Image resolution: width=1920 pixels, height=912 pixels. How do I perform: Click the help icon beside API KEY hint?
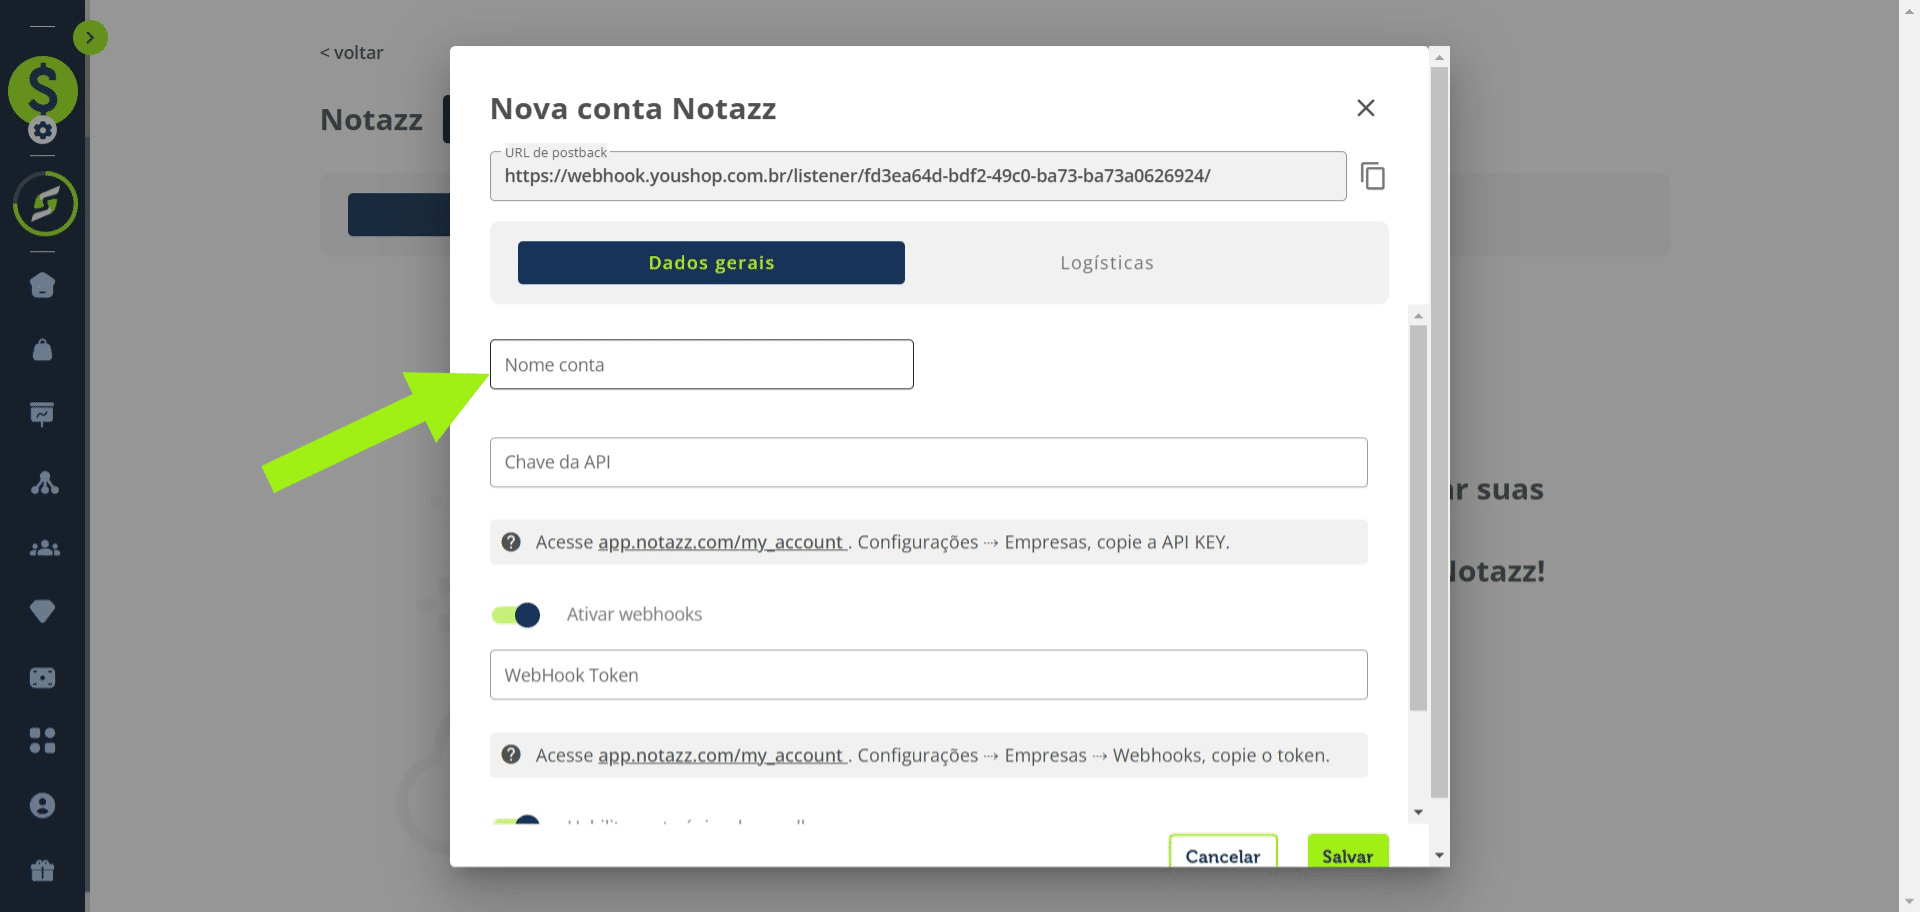tap(511, 542)
